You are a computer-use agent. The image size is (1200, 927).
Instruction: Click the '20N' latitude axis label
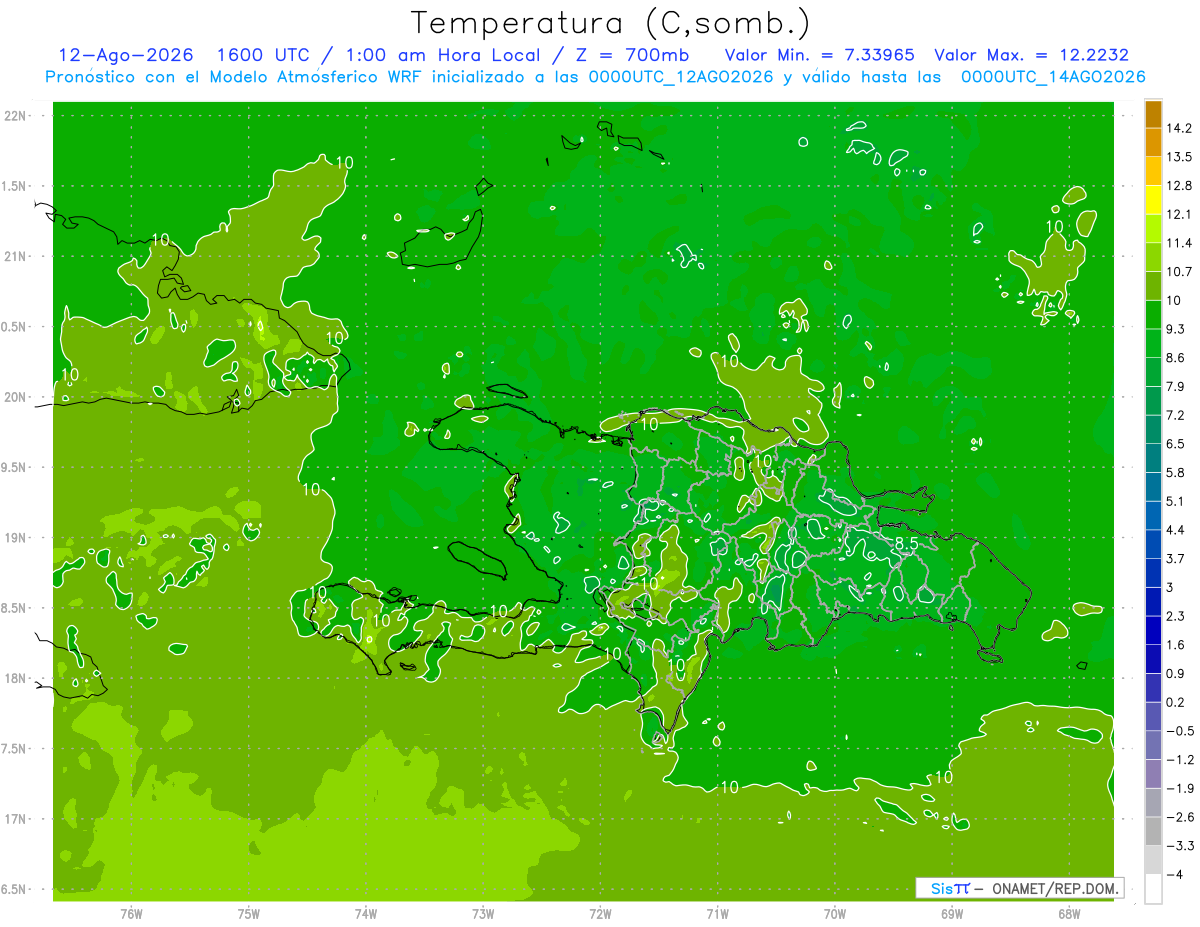(13, 397)
